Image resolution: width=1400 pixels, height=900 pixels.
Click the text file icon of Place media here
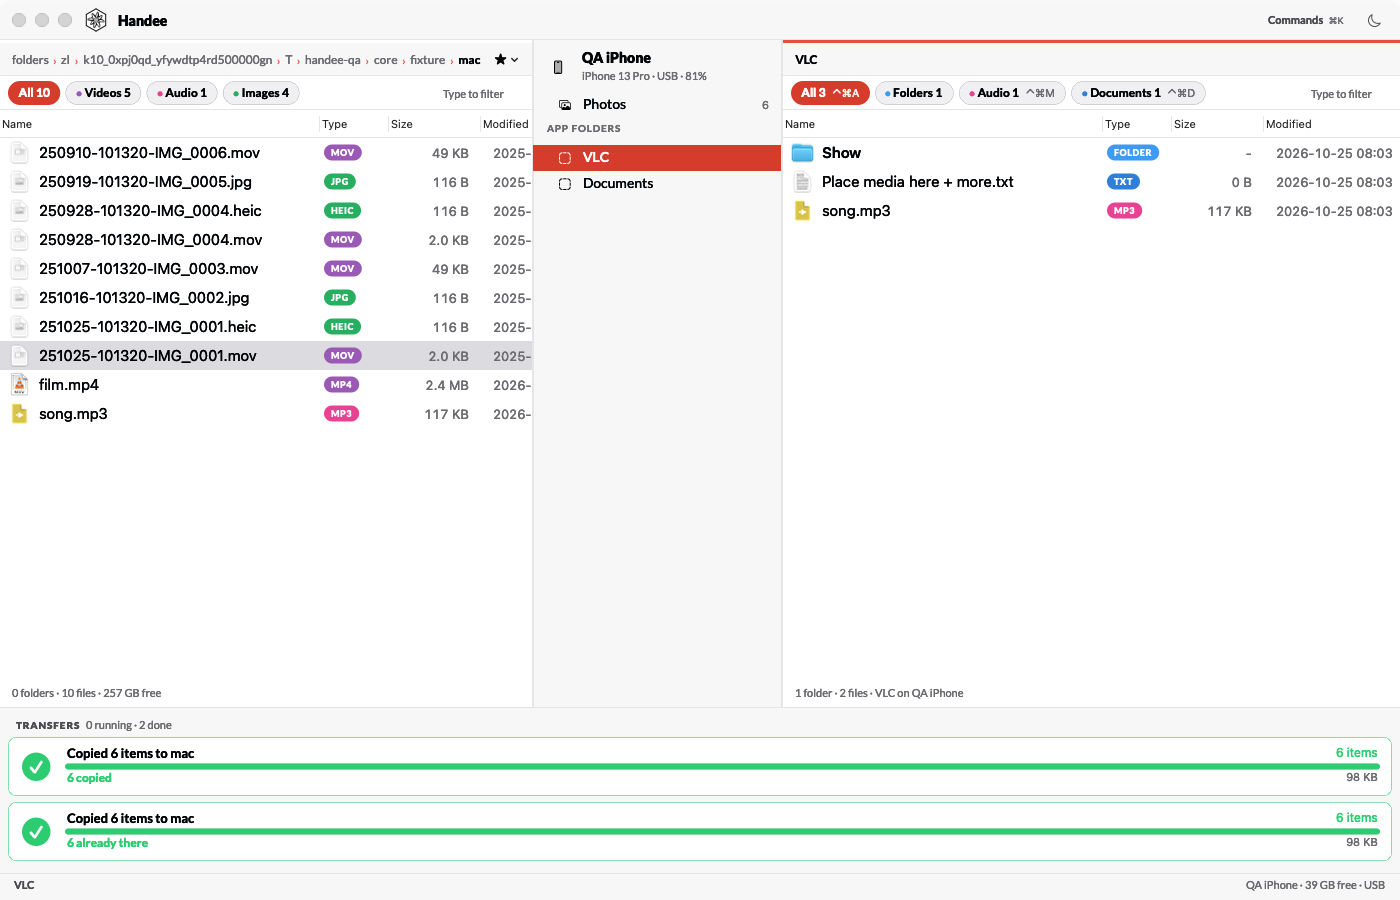802,182
